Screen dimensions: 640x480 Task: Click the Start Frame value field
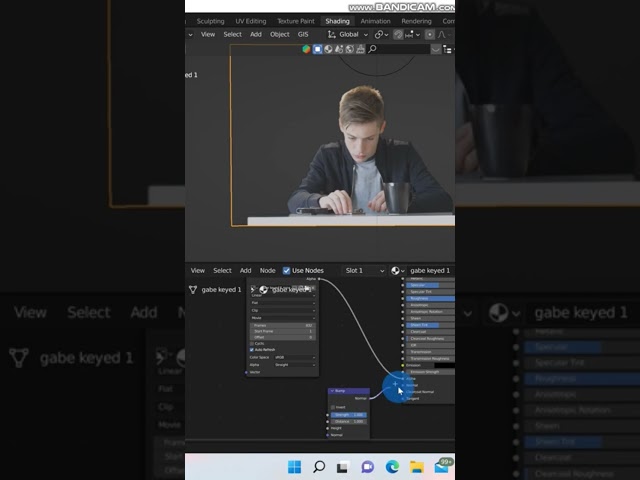click(282, 331)
